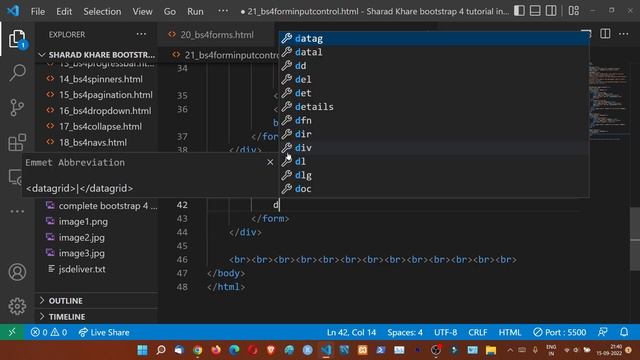
Task: Change encoding via UTF-8
Action: point(445,332)
